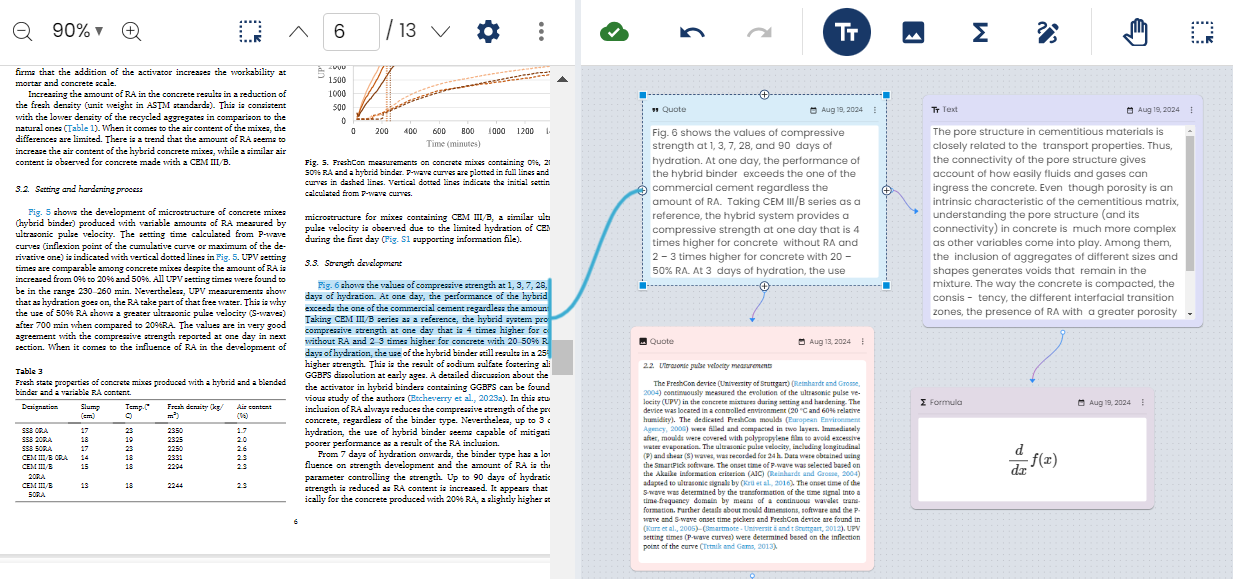Screen dimensions: 1233x579
Task: Click the green checkmark sync icon
Action: point(613,31)
